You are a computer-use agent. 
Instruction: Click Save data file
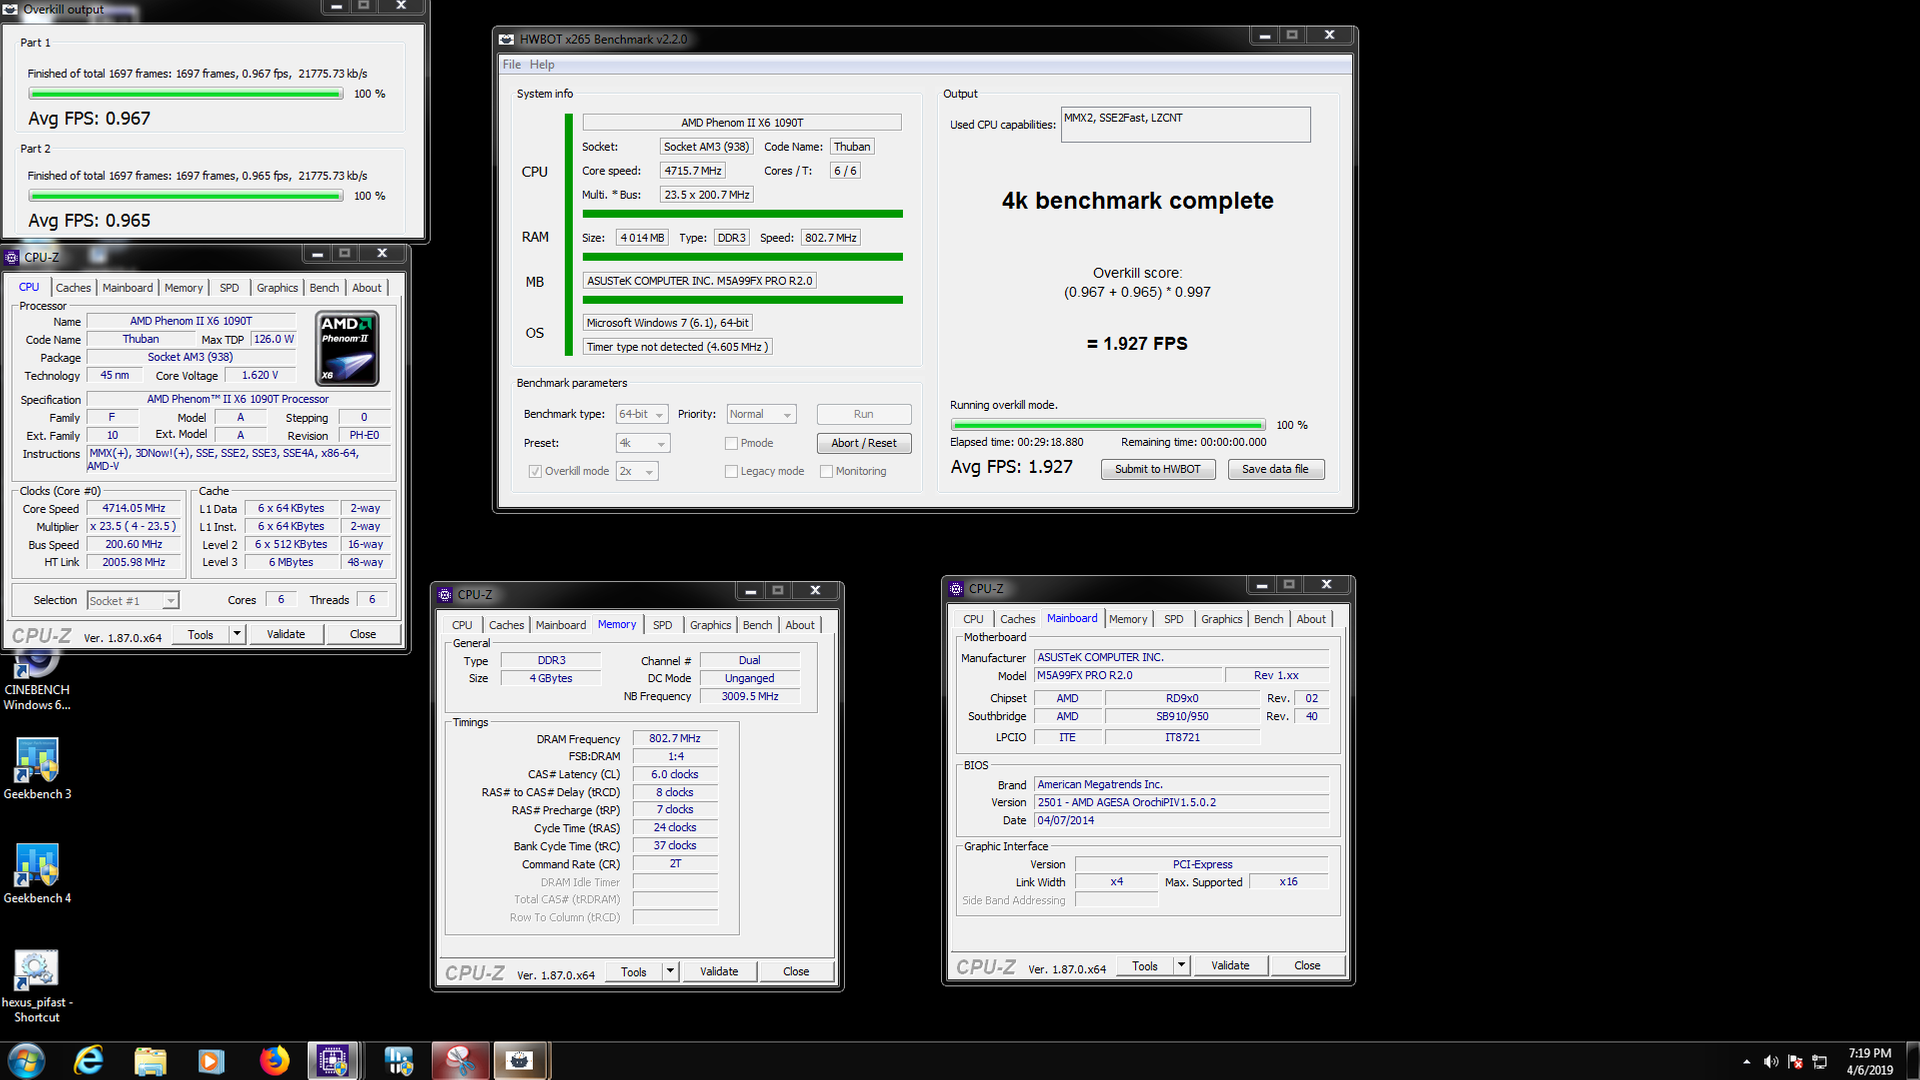pos(1275,469)
